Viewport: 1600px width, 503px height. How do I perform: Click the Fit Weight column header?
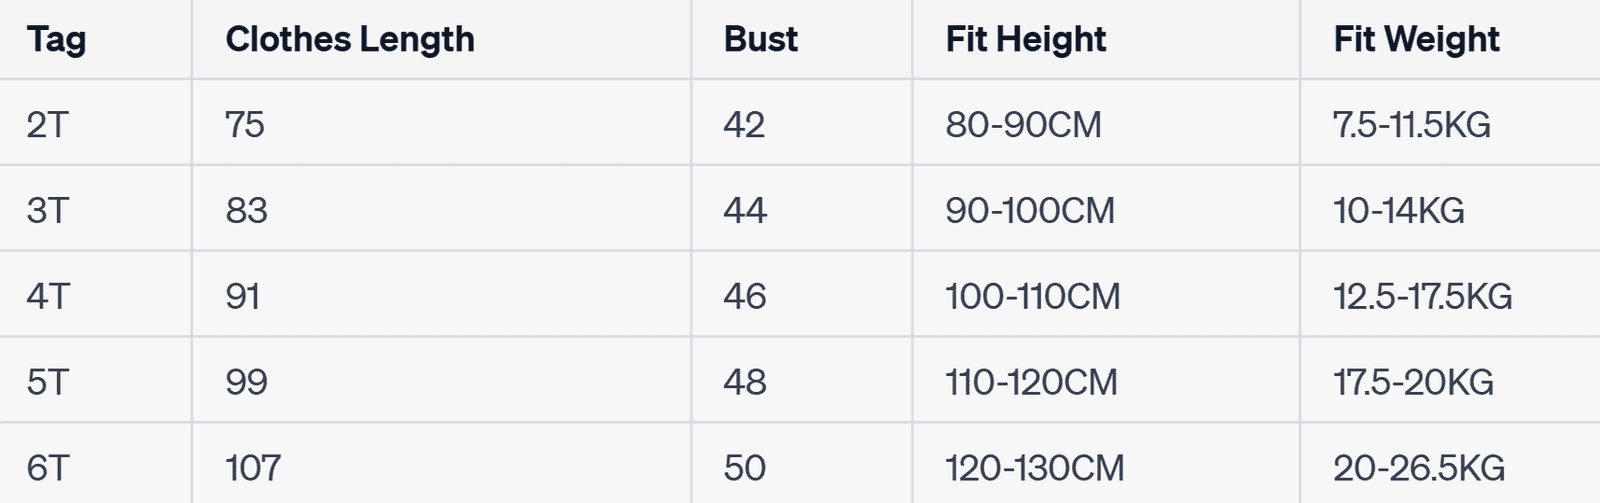click(1416, 39)
